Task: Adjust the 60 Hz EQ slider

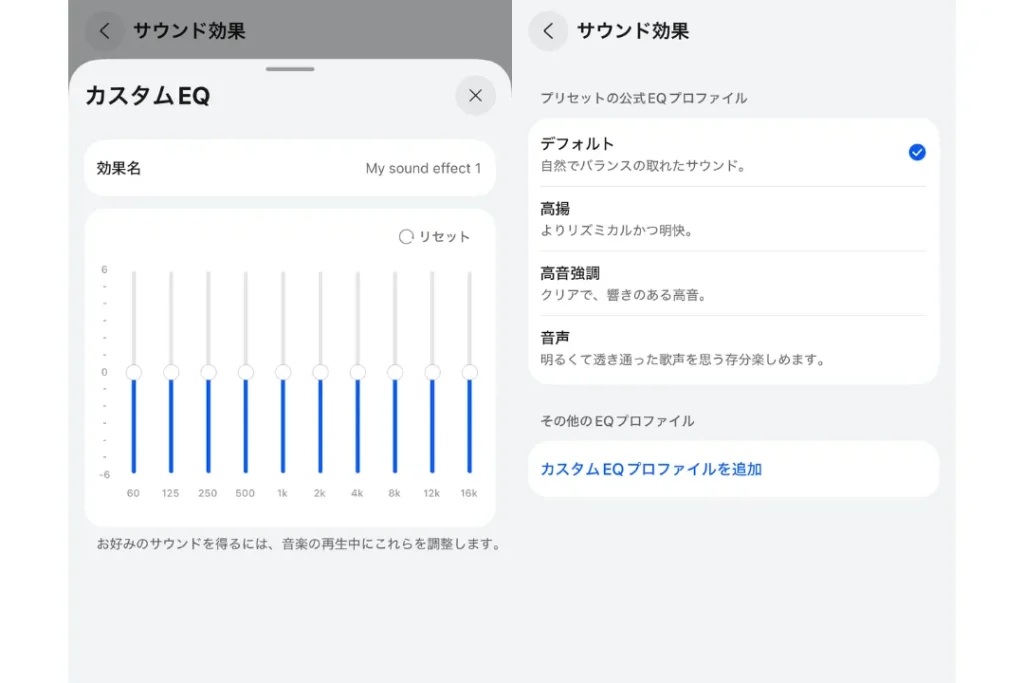Action: point(133,371)
